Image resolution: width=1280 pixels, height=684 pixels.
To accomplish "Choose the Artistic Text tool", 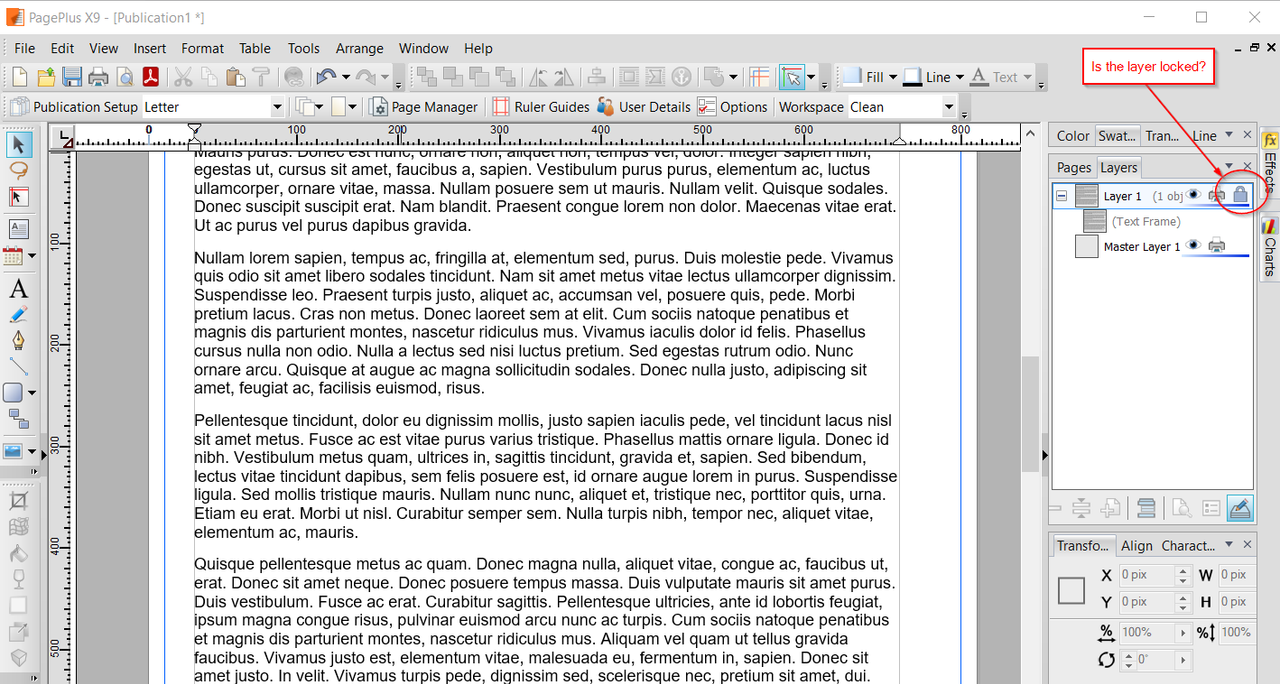I will [18, 290].
